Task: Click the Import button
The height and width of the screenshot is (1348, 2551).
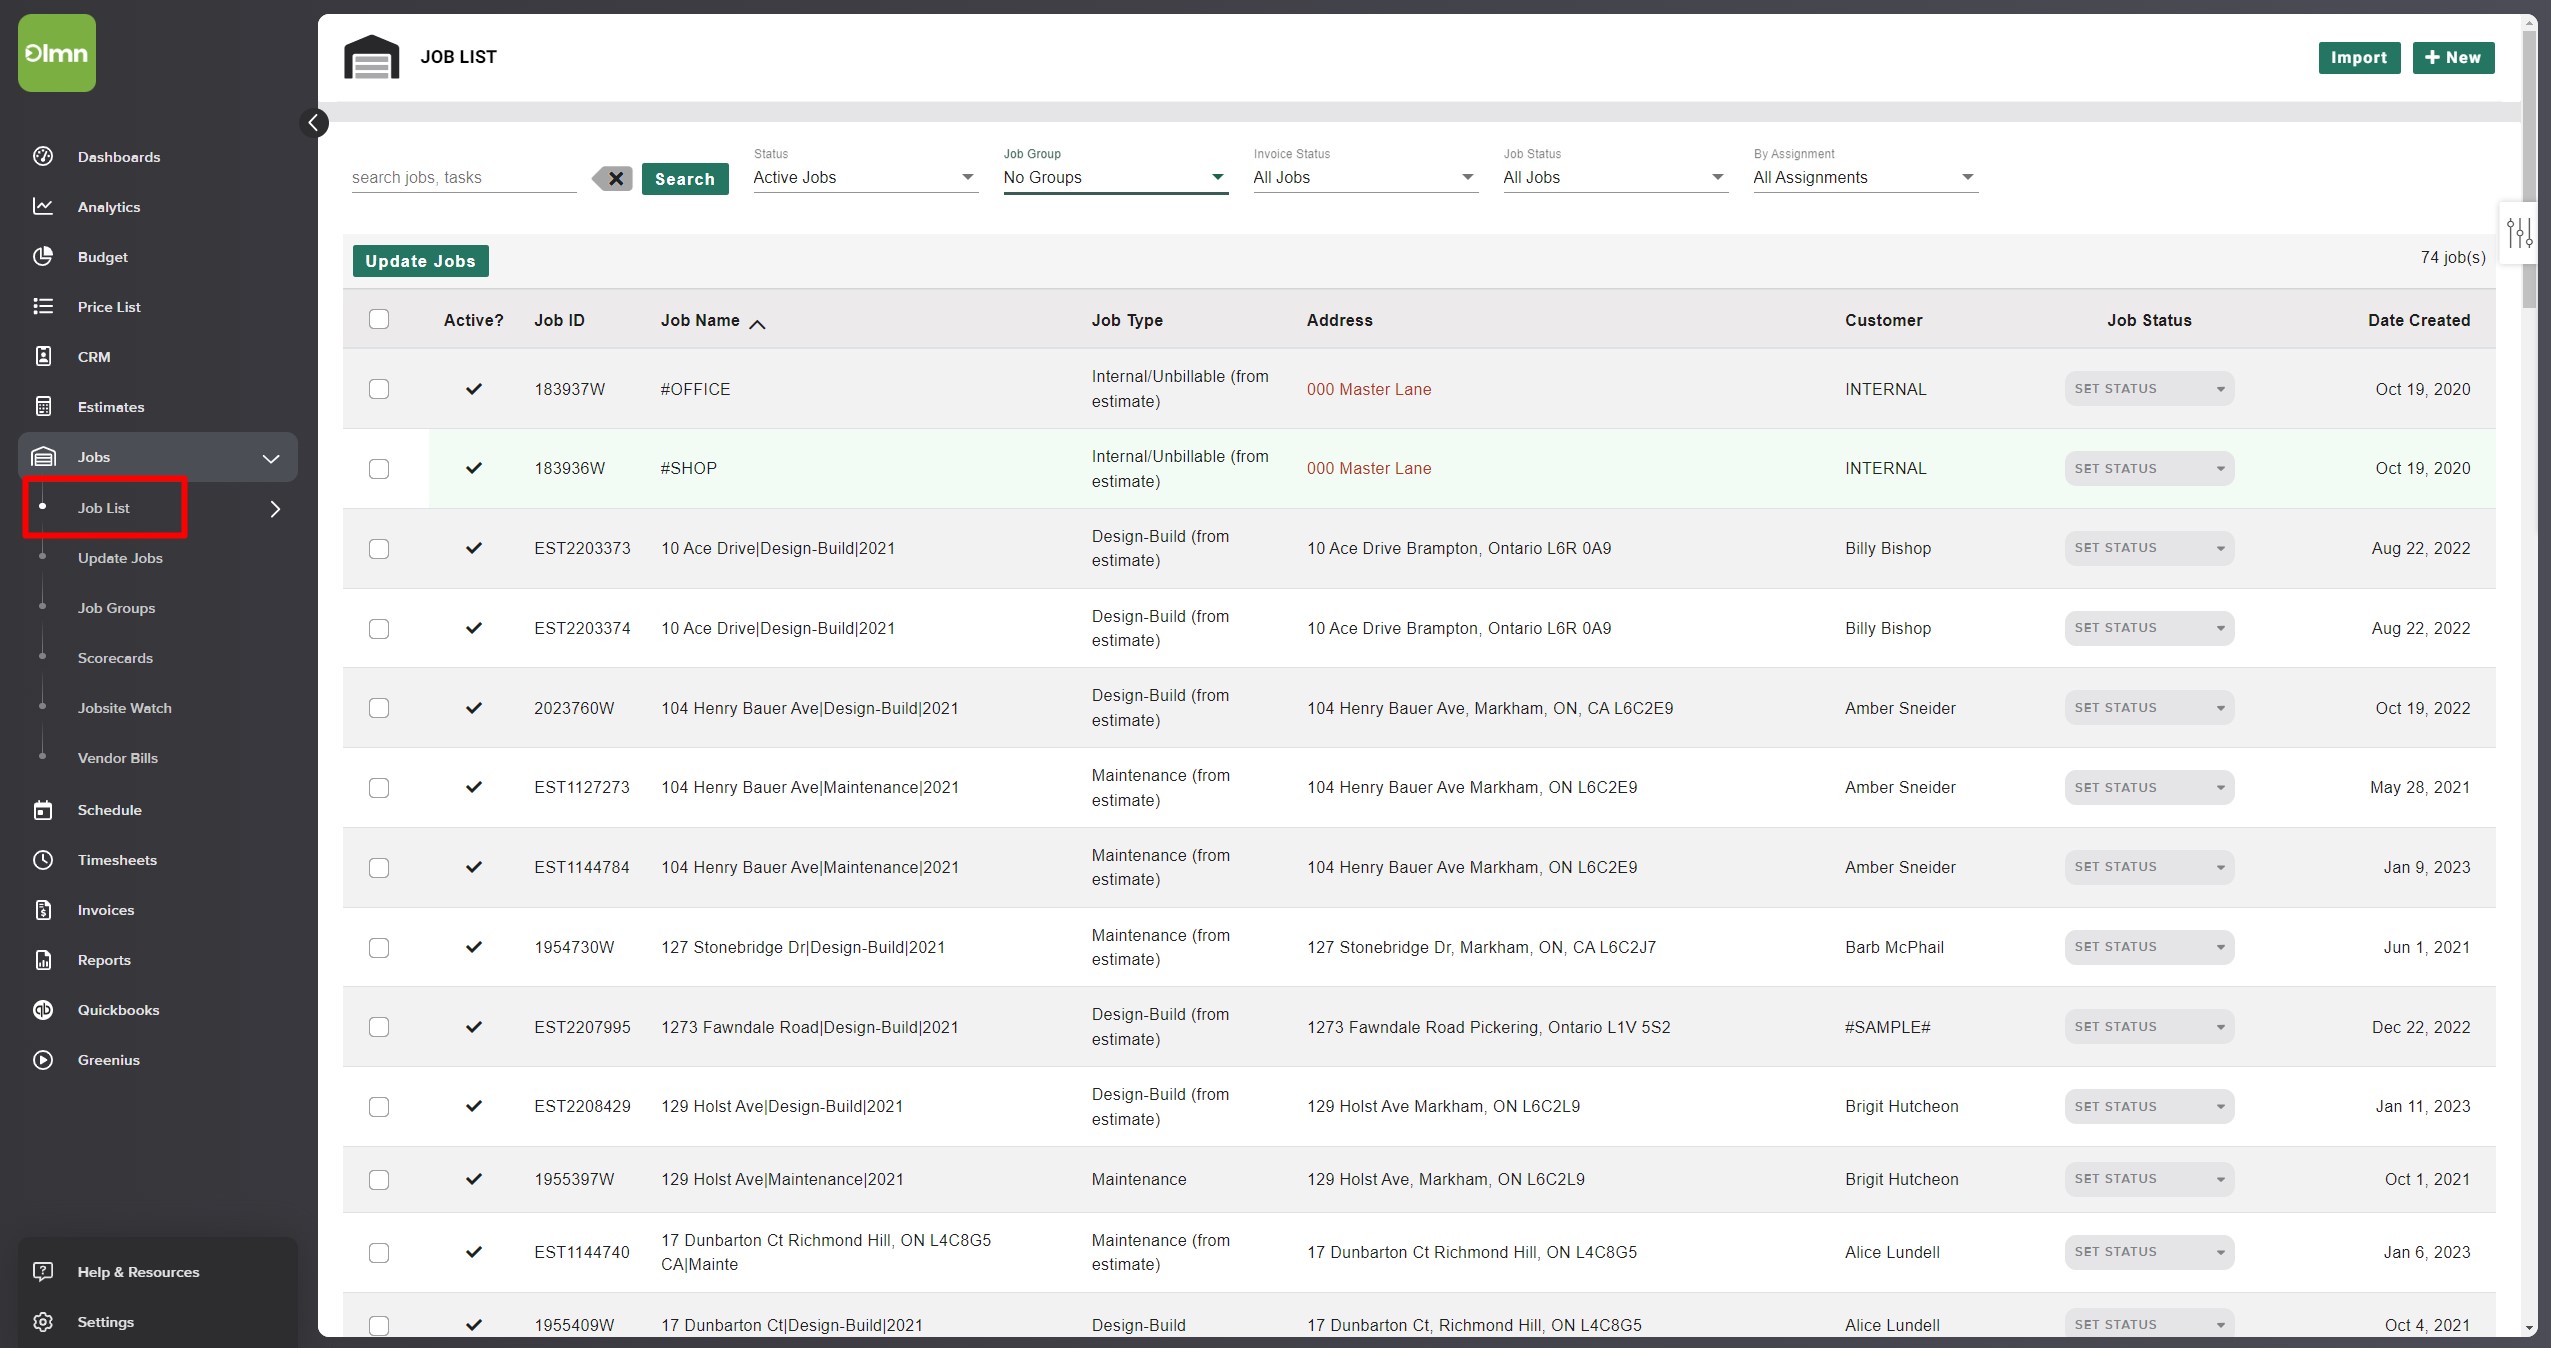Action: 2359,58
